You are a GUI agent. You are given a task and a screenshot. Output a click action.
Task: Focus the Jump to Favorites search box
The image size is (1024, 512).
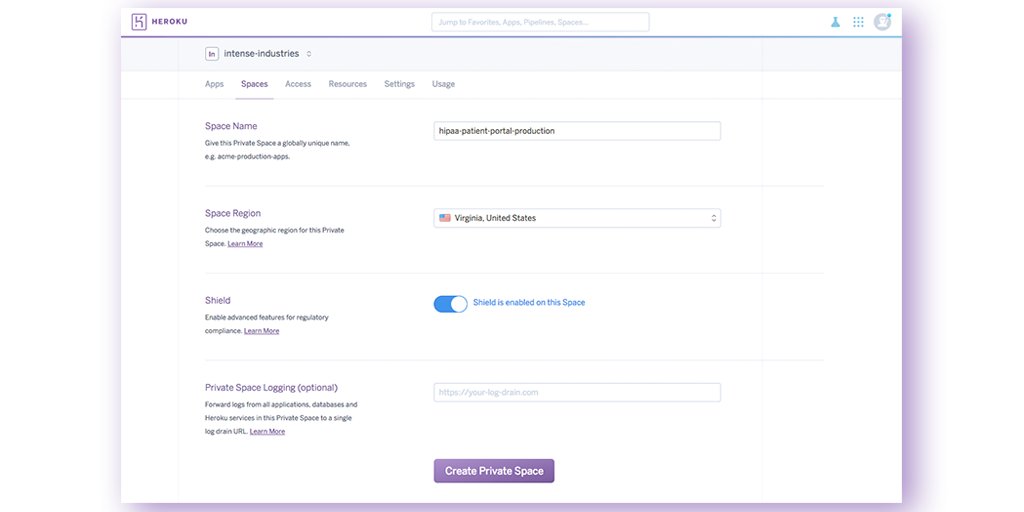coord(540,22)
